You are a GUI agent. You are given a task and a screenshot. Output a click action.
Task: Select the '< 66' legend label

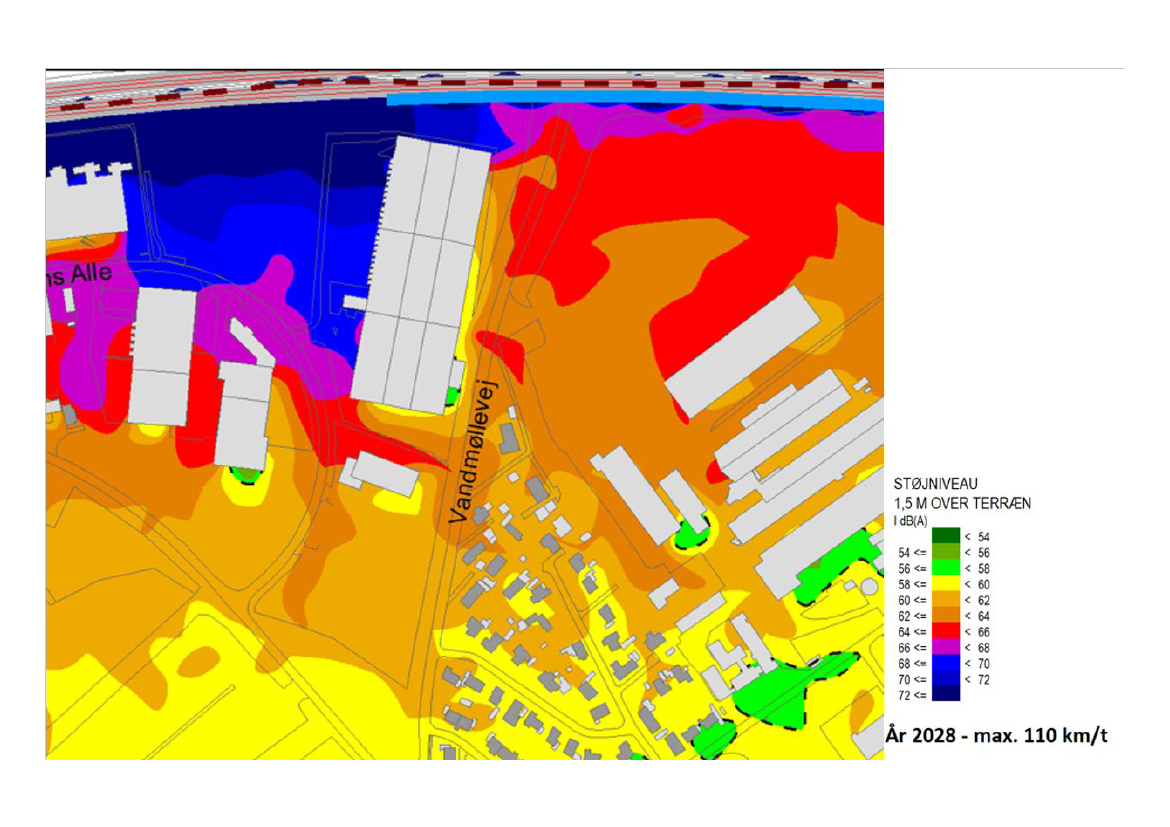pyautogui.click(x=977, y=632)
